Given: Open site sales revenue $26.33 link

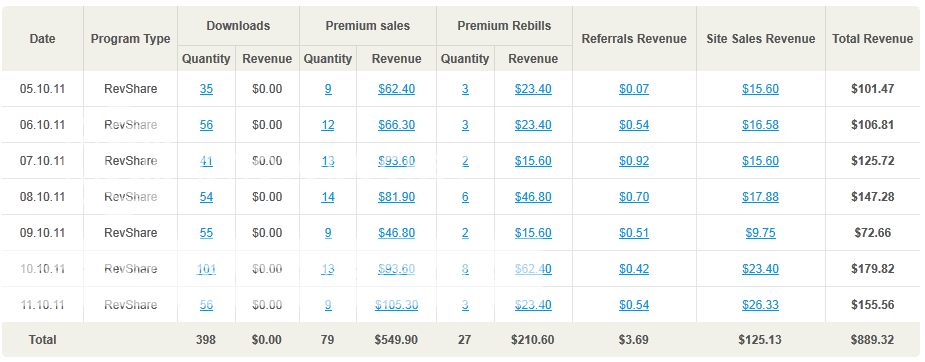Looking at the screenshot, I should 760,305.
